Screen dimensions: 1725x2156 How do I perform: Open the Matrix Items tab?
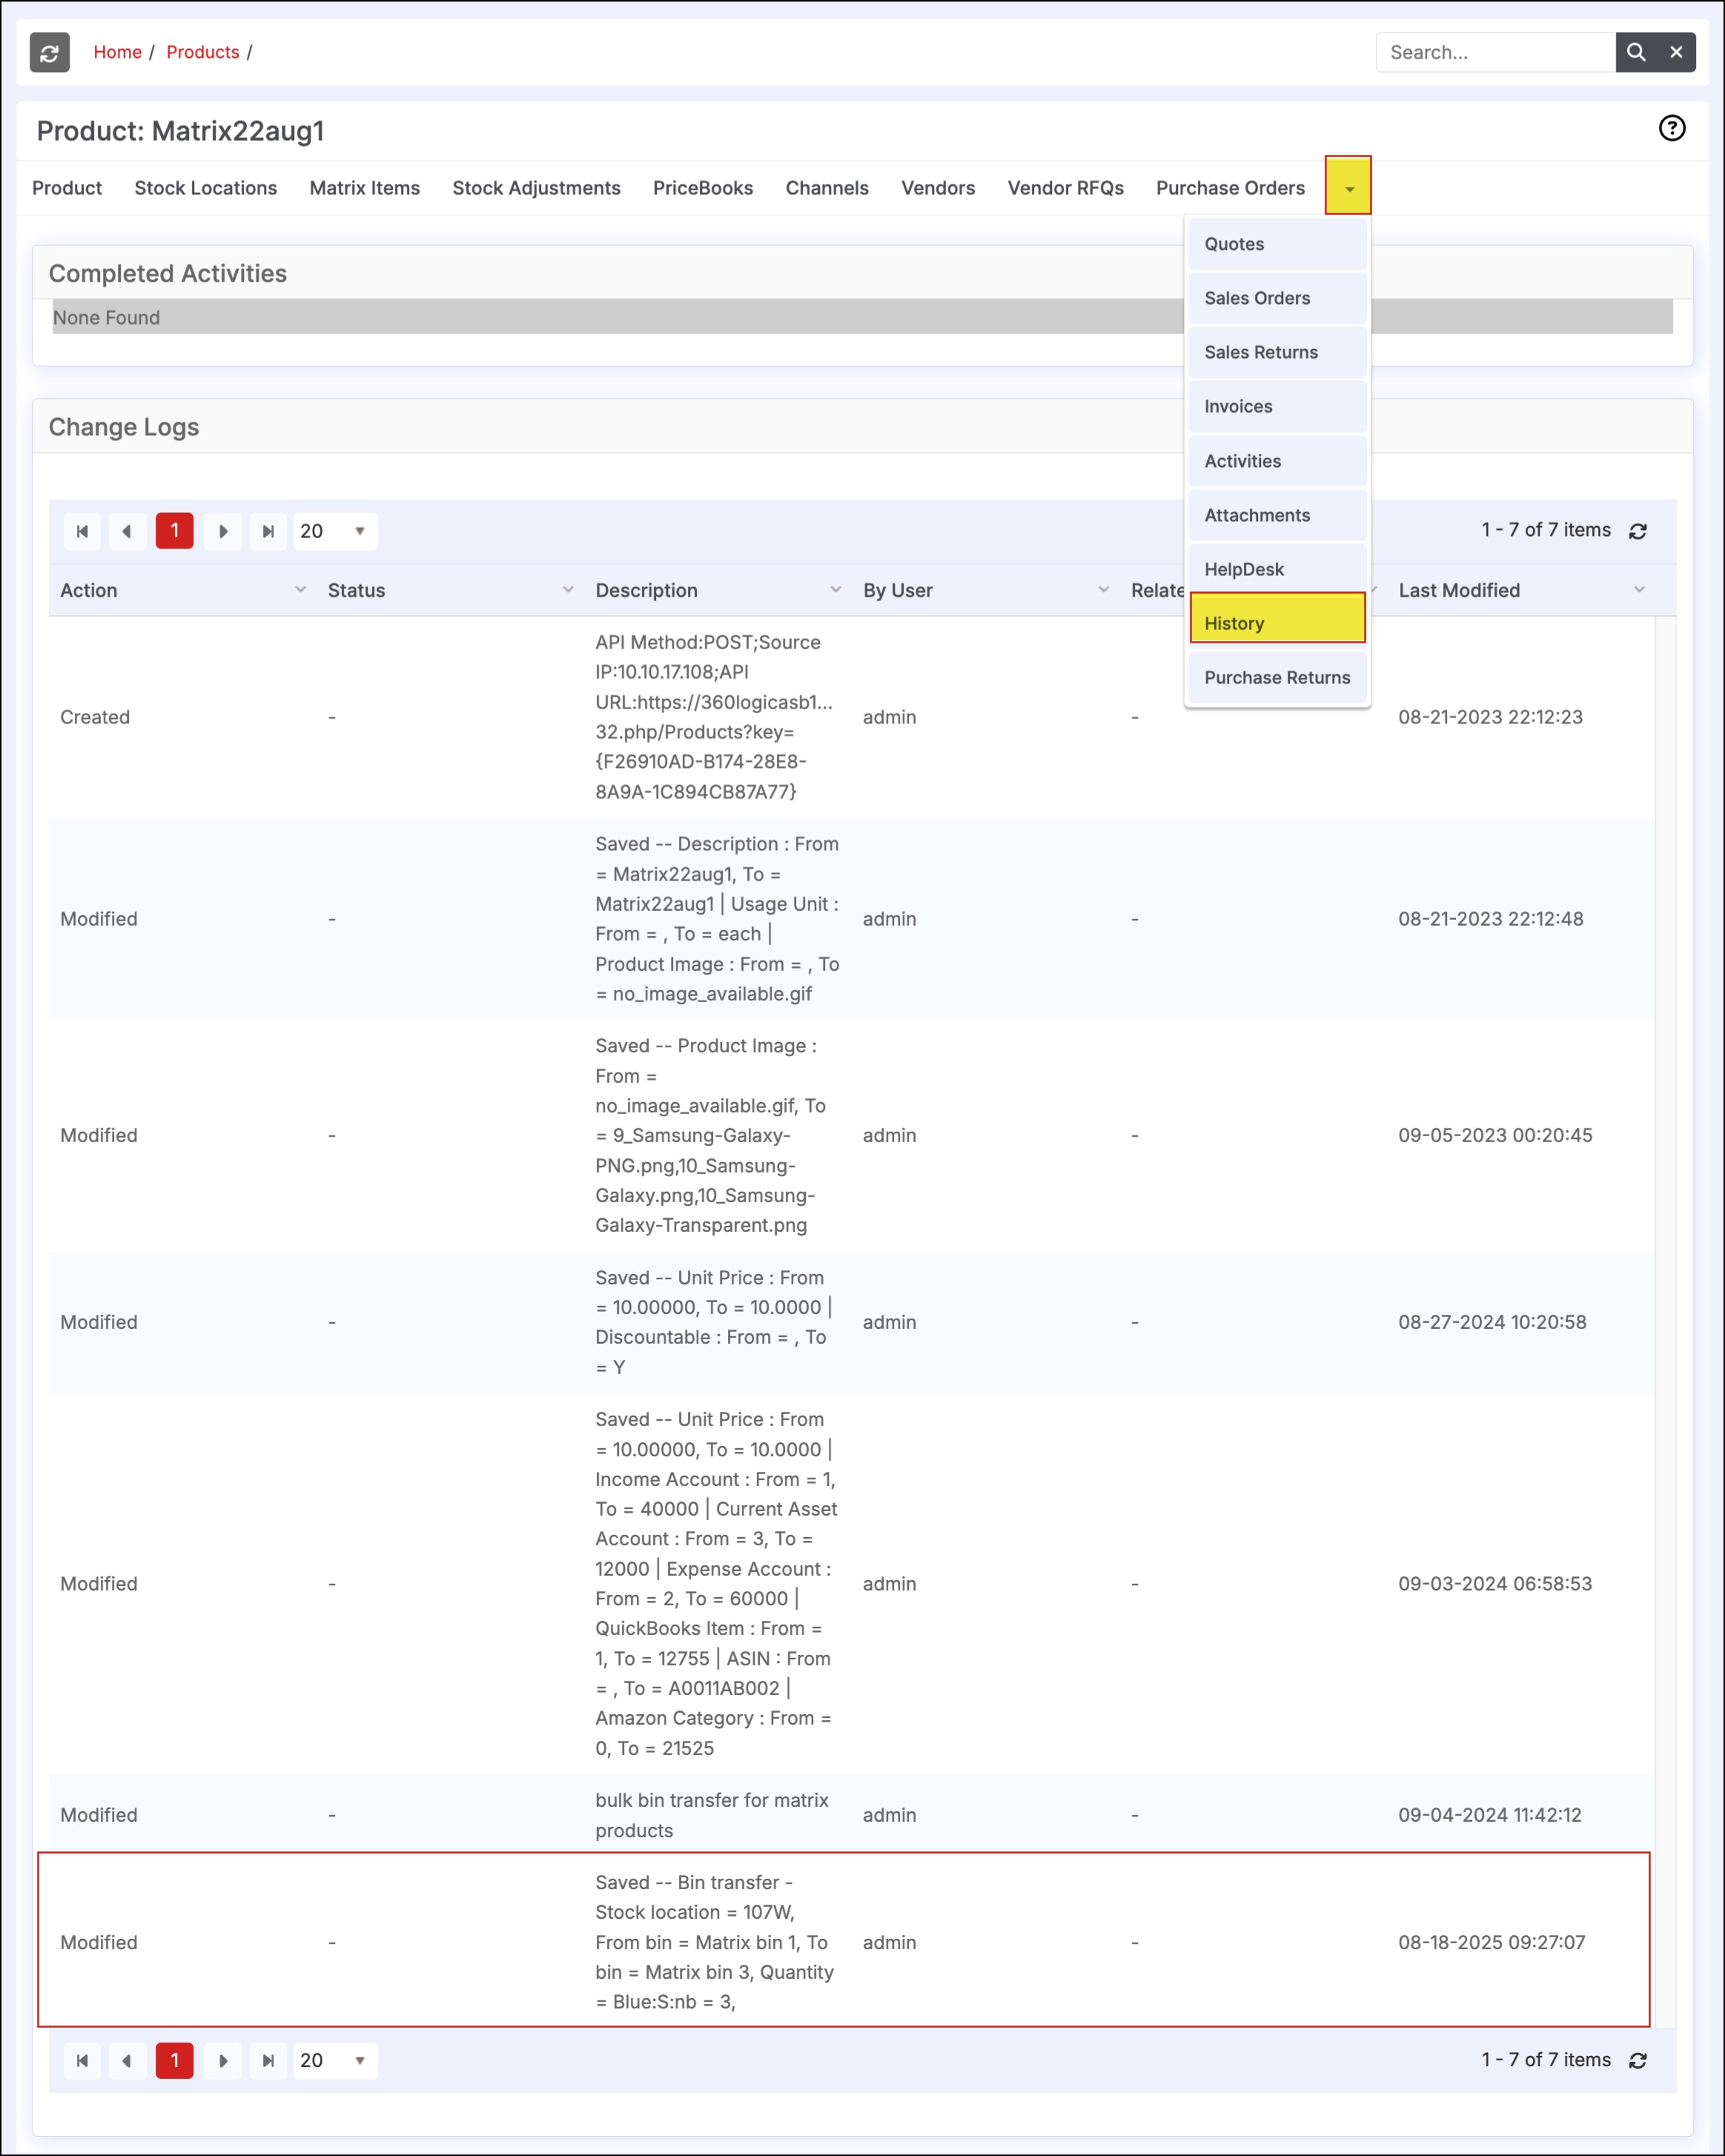tap(364, 188)
